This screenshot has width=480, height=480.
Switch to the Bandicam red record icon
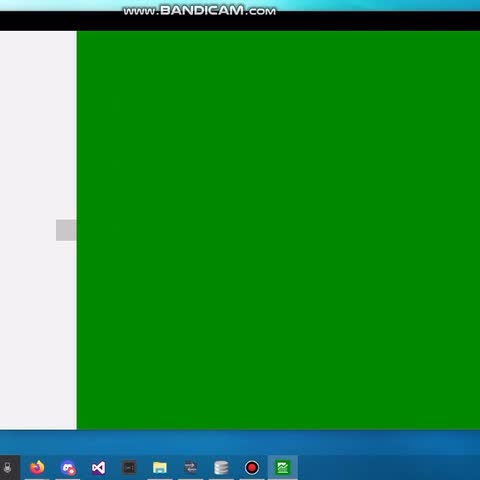252,468
